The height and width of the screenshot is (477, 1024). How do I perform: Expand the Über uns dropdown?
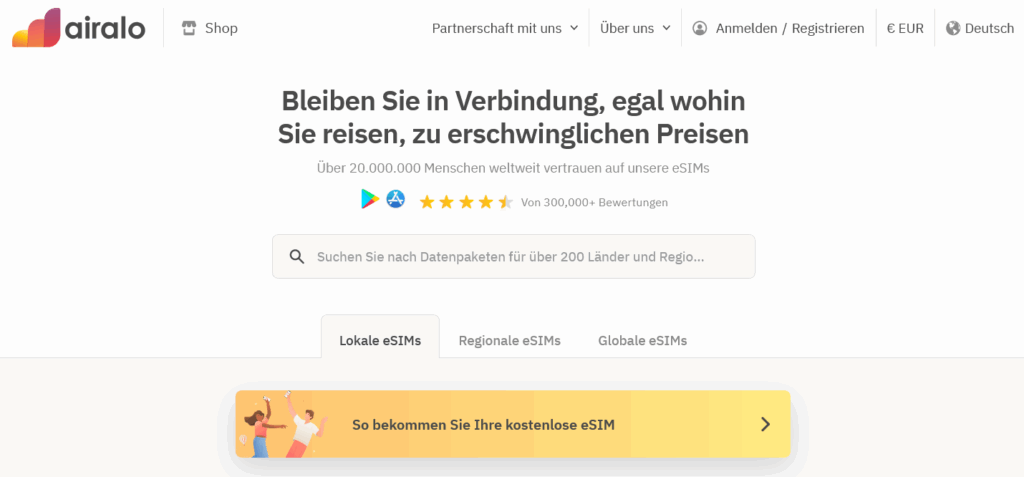point(635,28)
